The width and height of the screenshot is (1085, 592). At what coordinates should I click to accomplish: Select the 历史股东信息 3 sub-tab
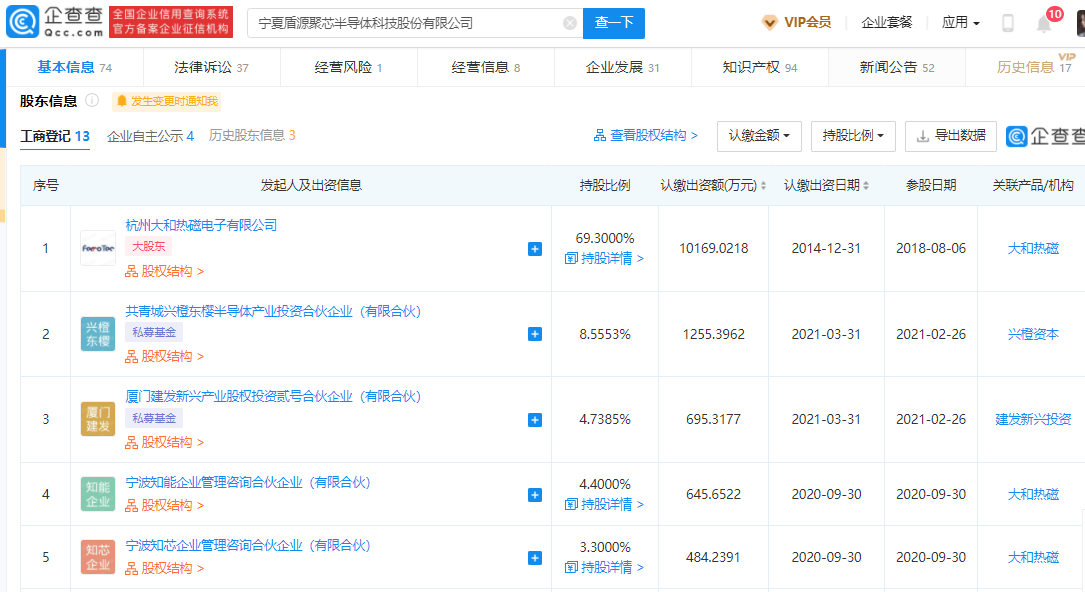click(x=252, y=136)
